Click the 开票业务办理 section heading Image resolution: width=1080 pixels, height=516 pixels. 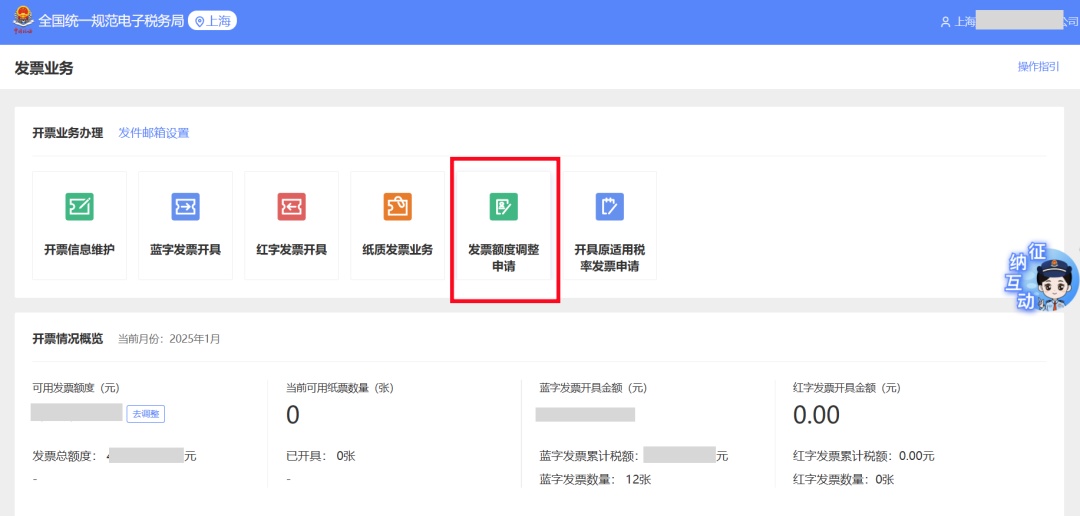(x=68, y=133)
